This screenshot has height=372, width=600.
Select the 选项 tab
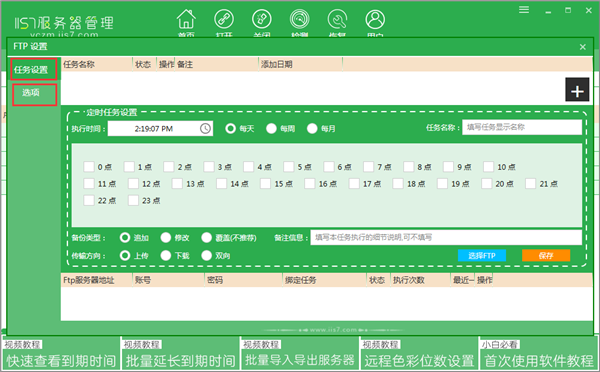[34, 95]
